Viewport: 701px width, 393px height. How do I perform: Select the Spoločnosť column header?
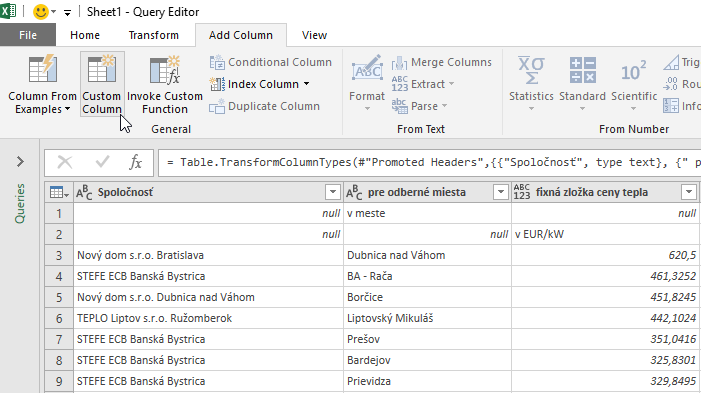208,192
